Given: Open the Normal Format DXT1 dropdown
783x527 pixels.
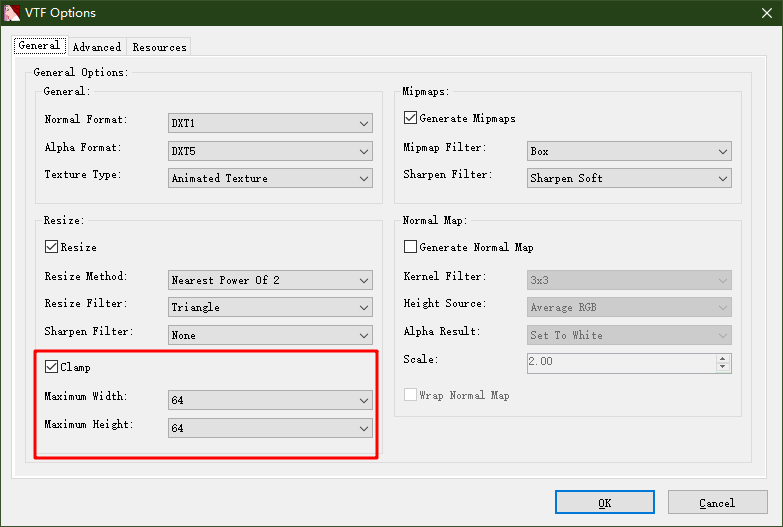Looking at the screenshot, I should 270,123.
